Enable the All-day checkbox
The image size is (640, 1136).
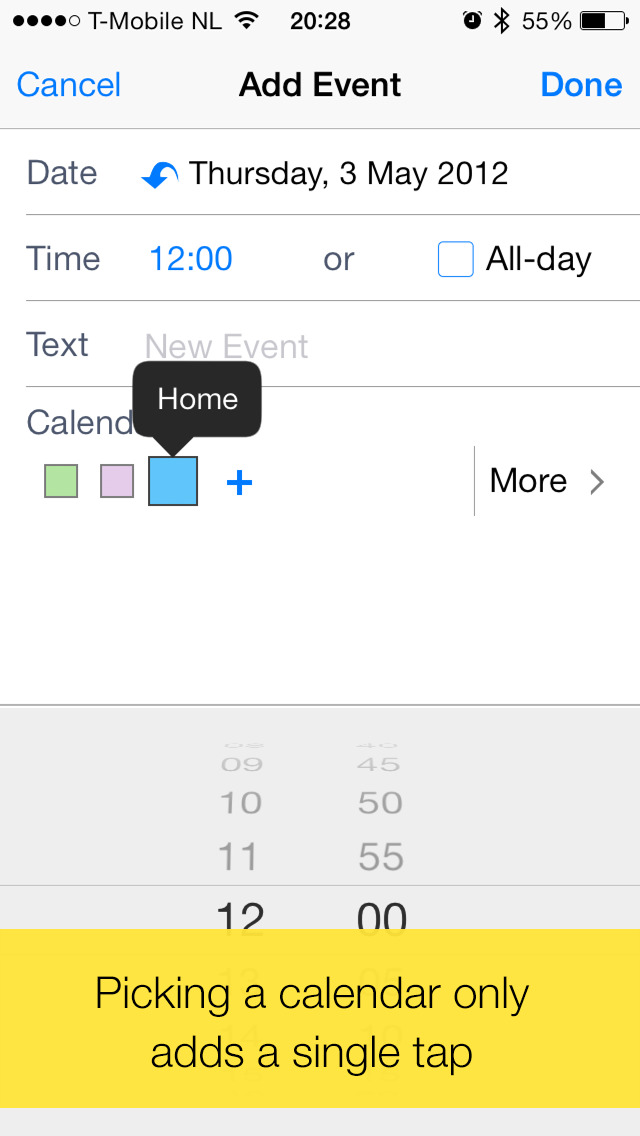tap(456, 260)
